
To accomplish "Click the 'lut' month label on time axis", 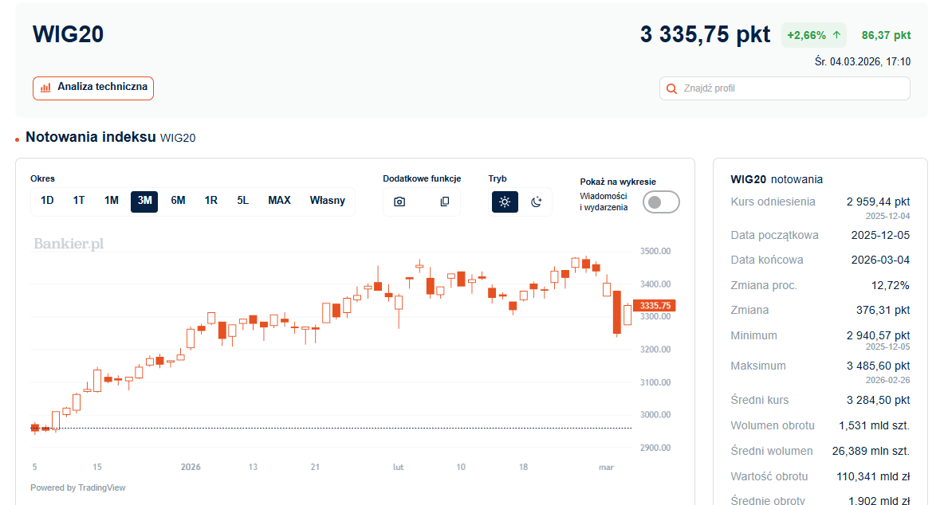I will point(398,467).
